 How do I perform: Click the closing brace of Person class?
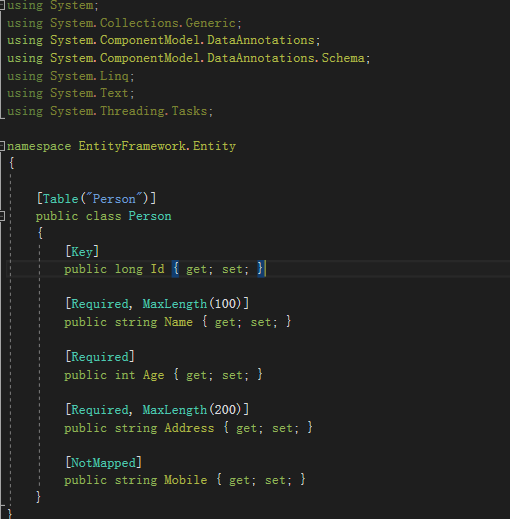point(38,497)
